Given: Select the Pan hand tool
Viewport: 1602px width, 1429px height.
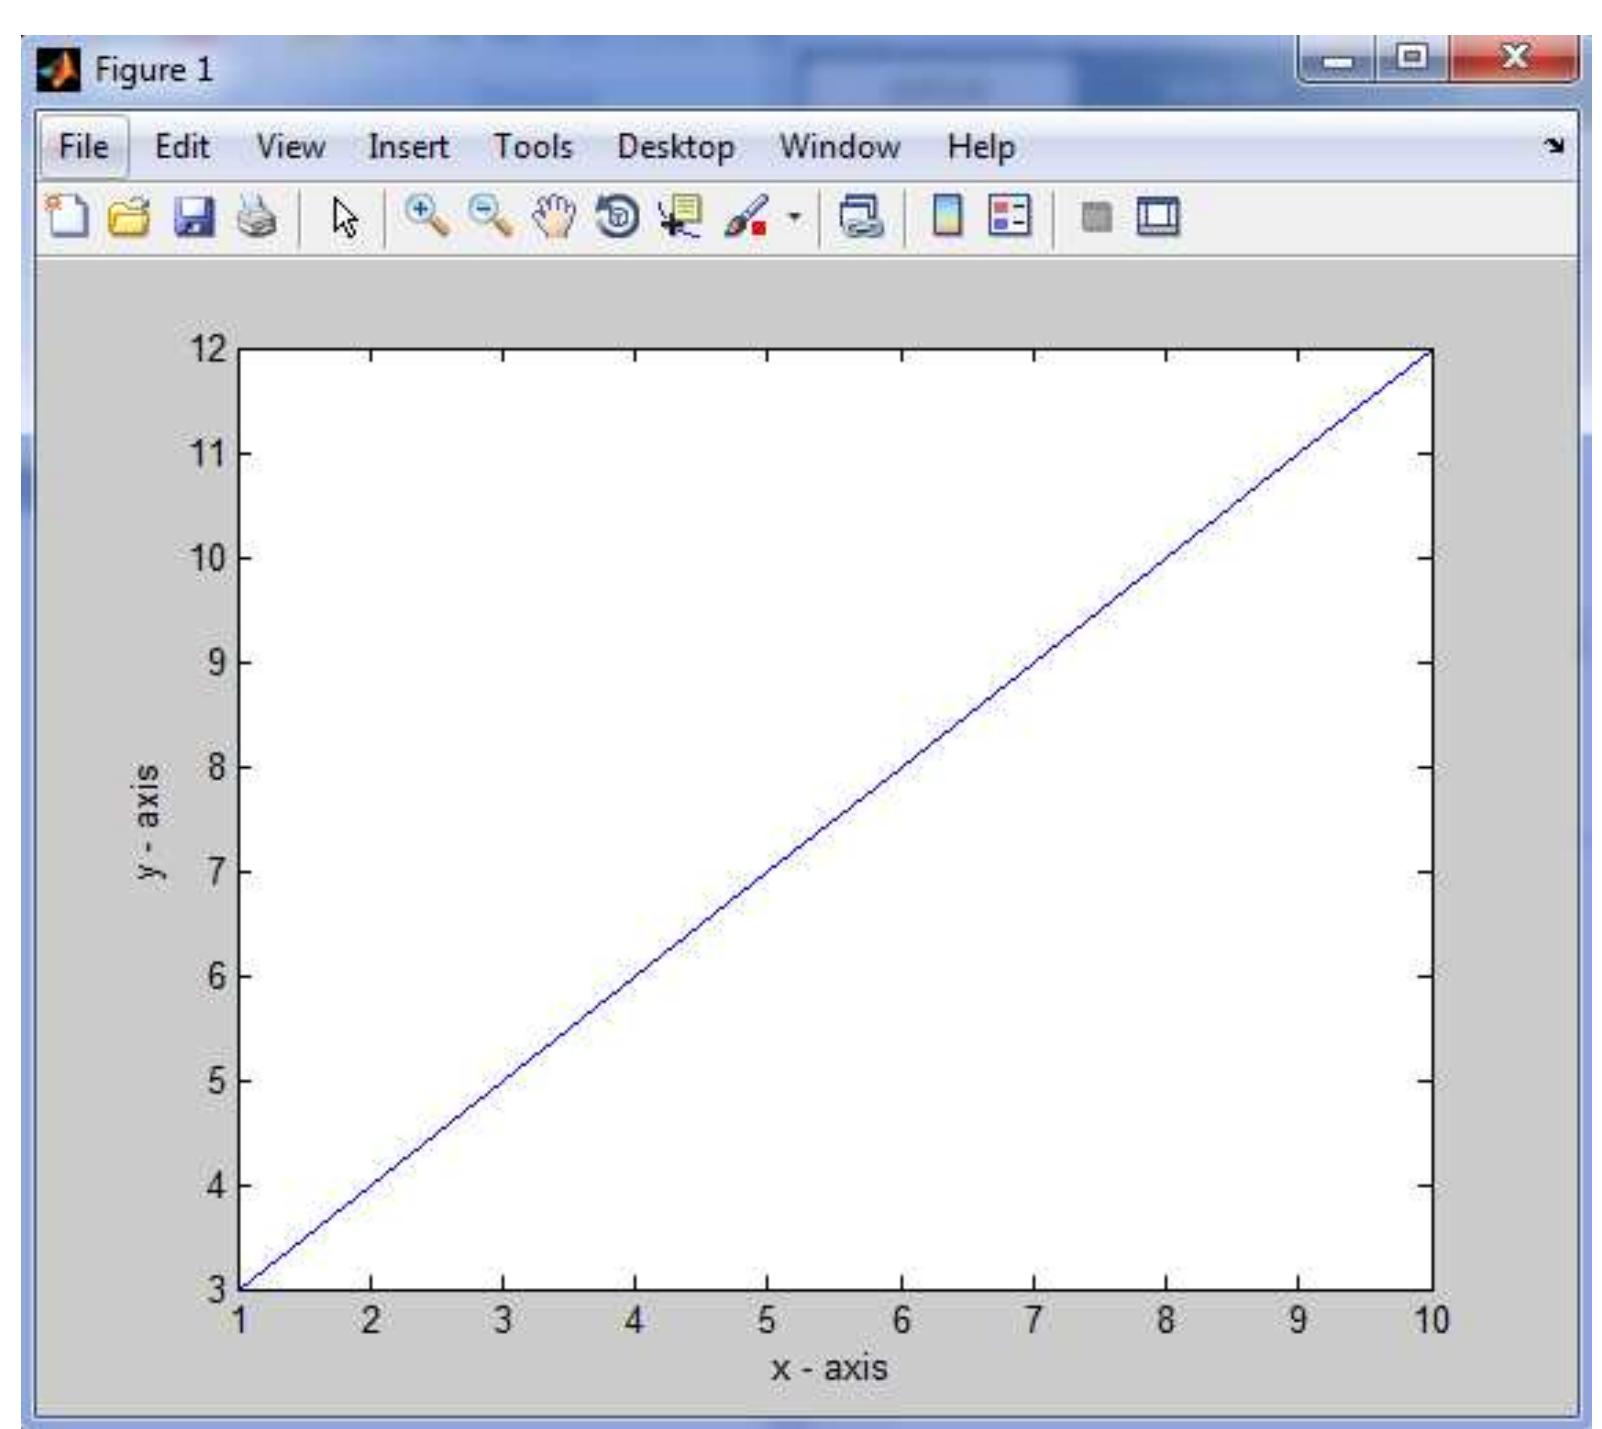Looking at the screenshot, I should [554, 216].
